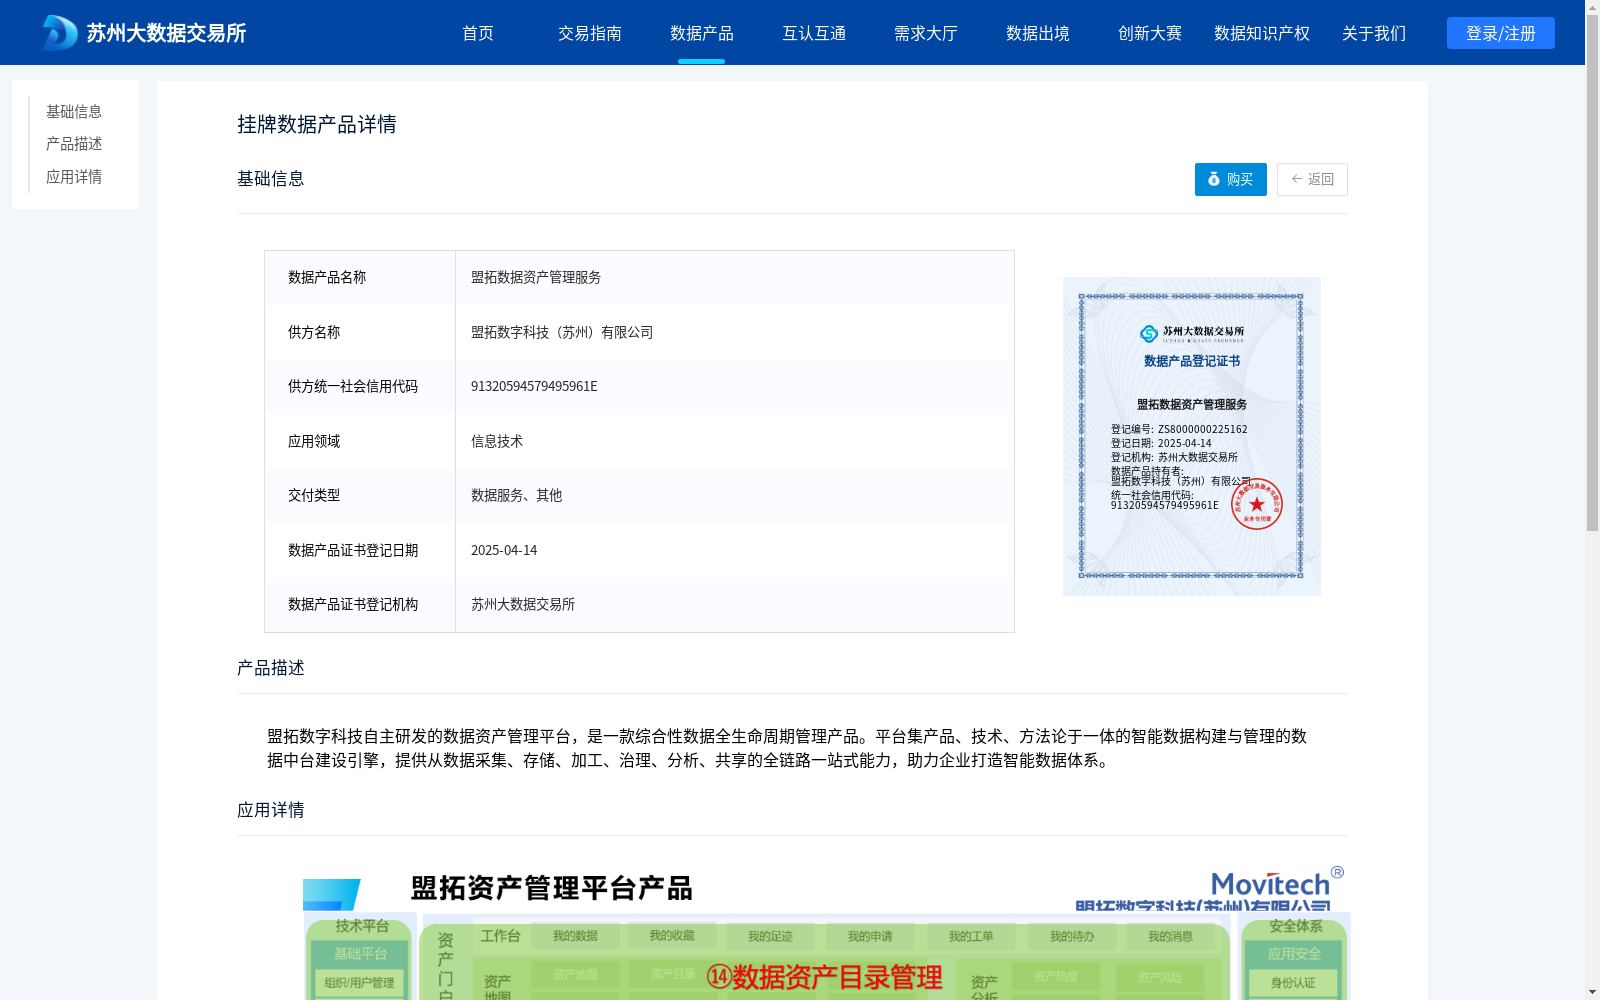
Task: Click the Movitech logo in the diagram
Action: point(1277,884)
